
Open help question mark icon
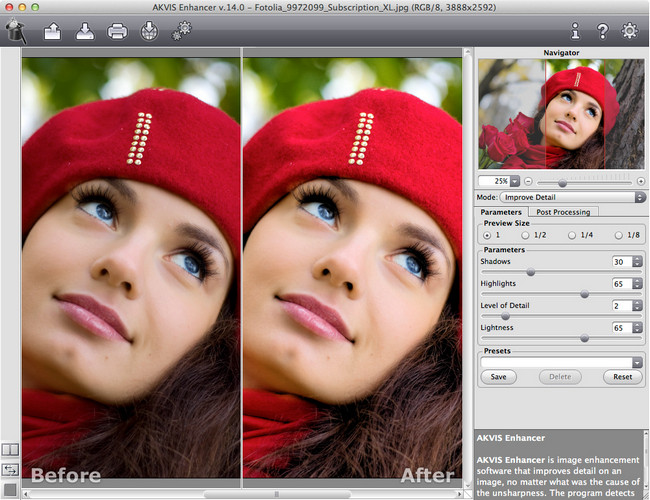tap(602, 32)
